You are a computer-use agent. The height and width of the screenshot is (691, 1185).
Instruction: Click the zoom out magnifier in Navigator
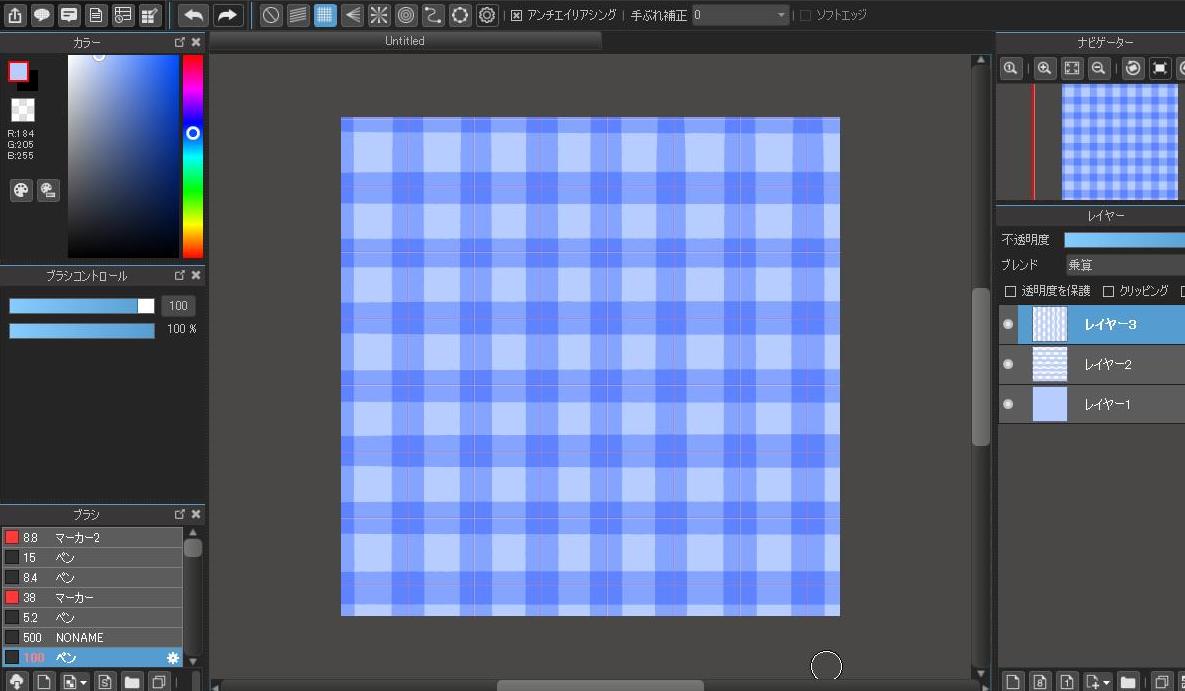pos(1098,68)
